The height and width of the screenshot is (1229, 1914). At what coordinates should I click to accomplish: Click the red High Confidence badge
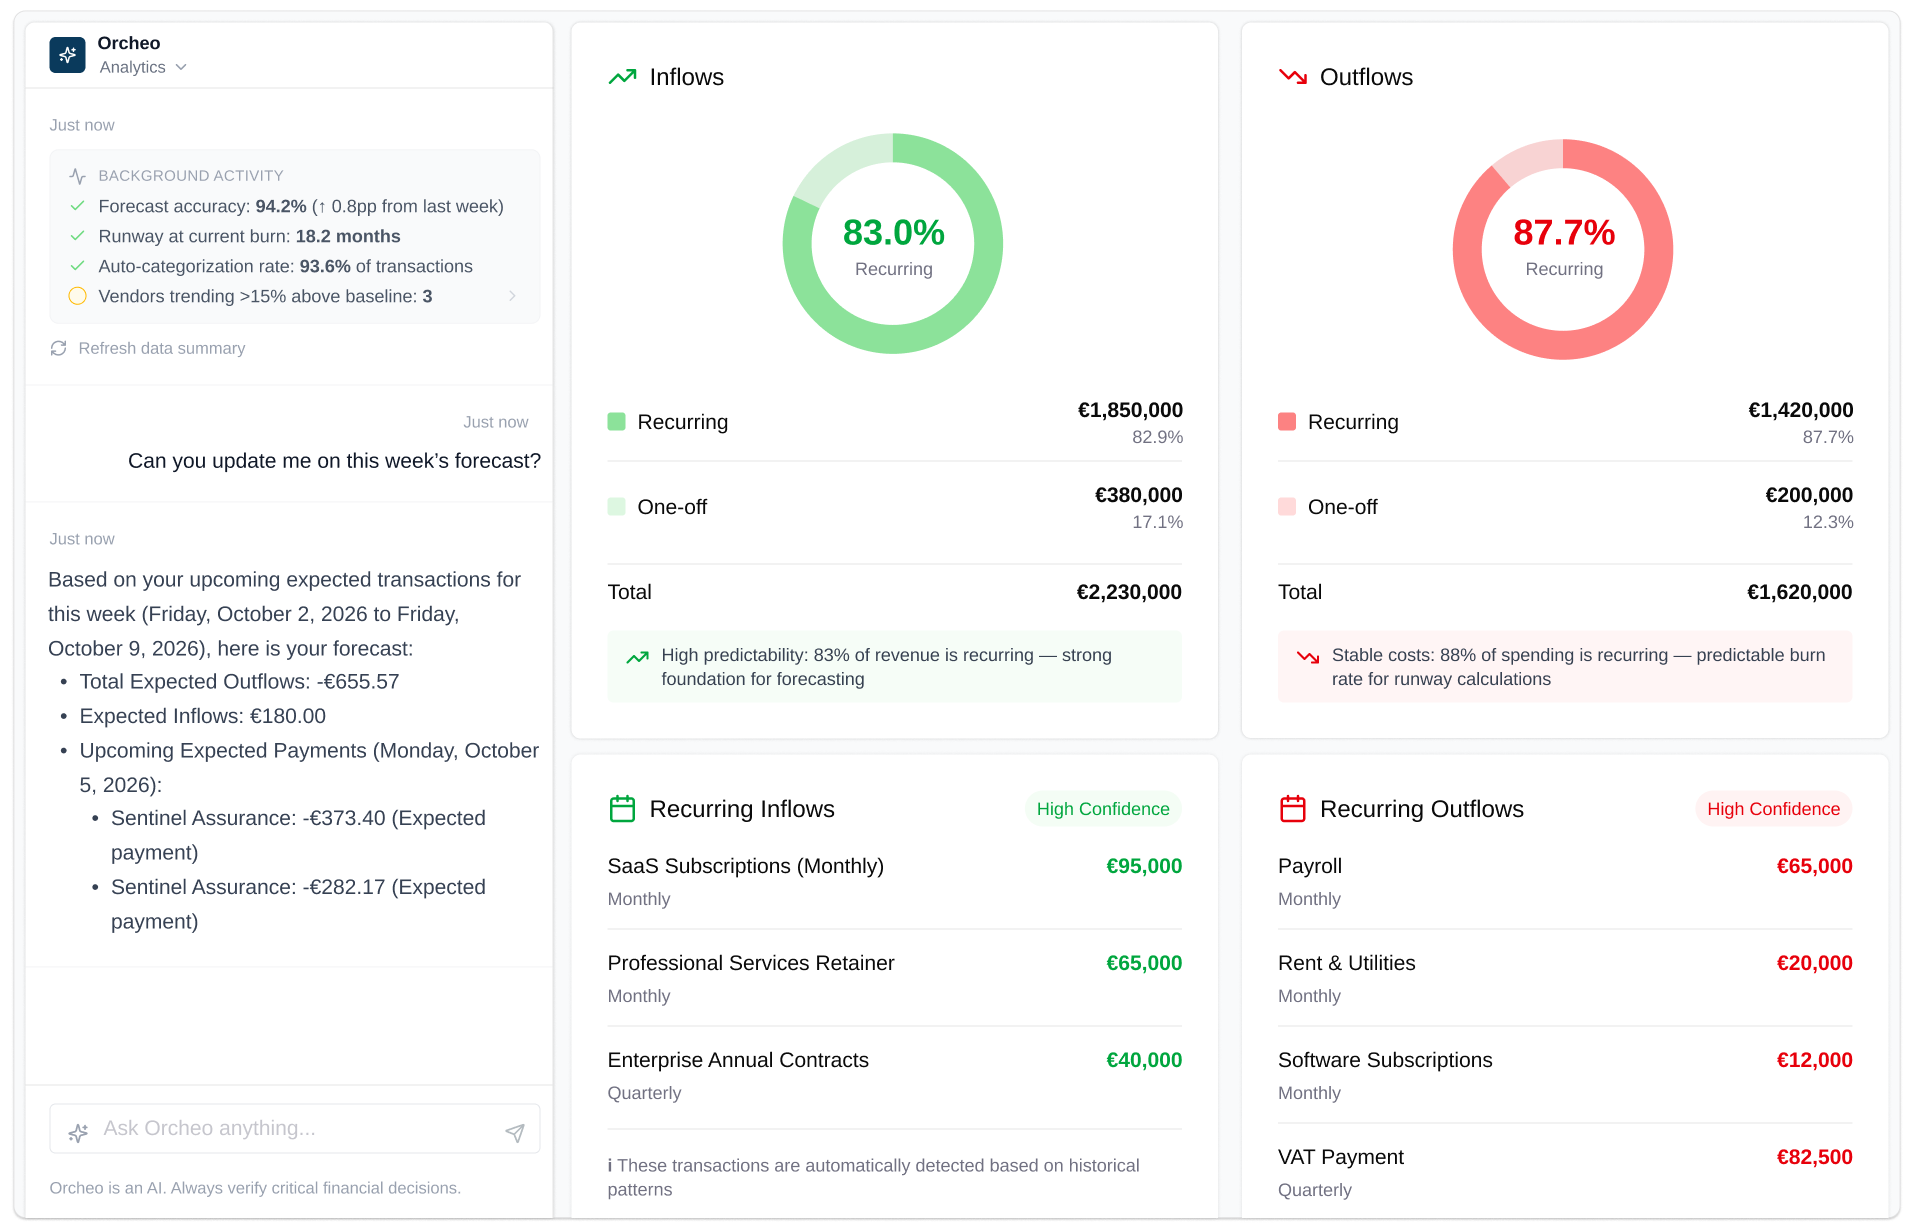point(1773,809)
